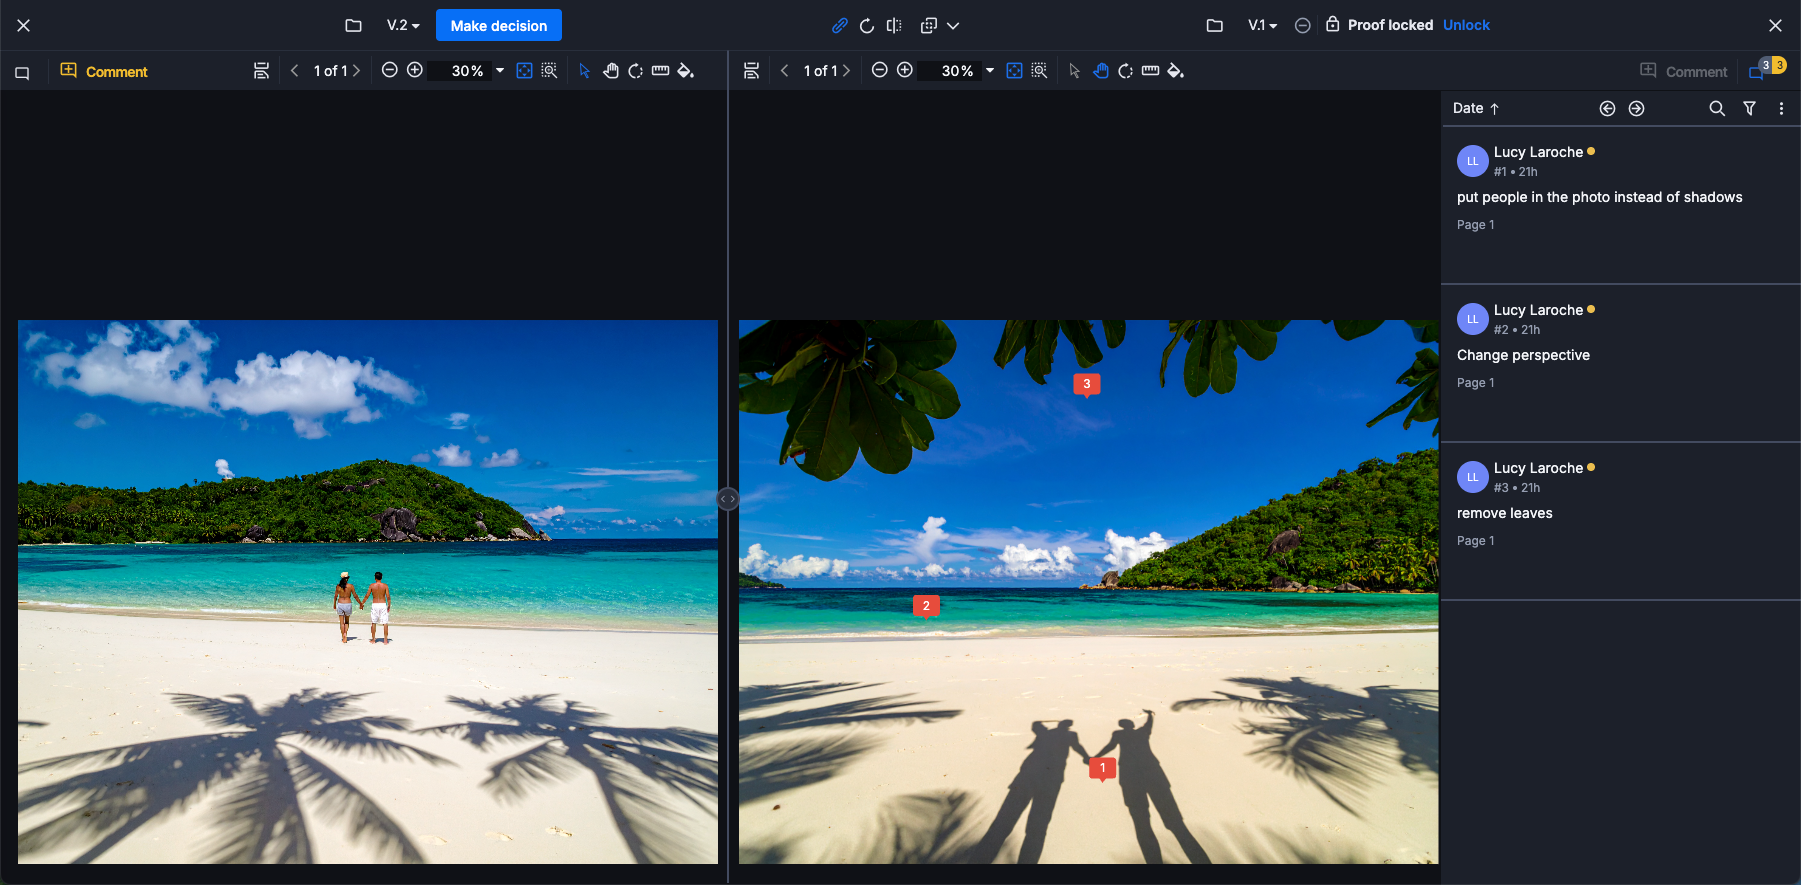Viewport: 1801px width, 885px height.
Task: Zoom out in the right pane
Action: point(880,70)
